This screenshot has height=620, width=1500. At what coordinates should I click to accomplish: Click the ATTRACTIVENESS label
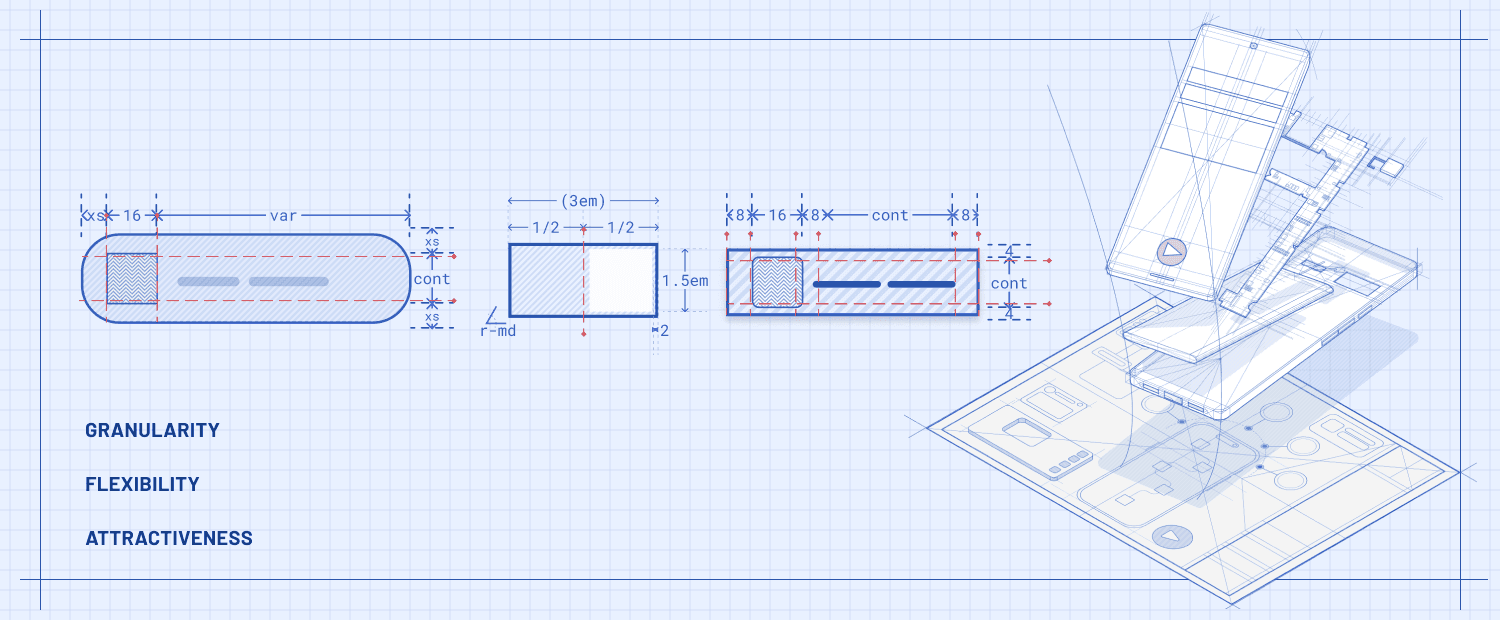pos(169,537)
